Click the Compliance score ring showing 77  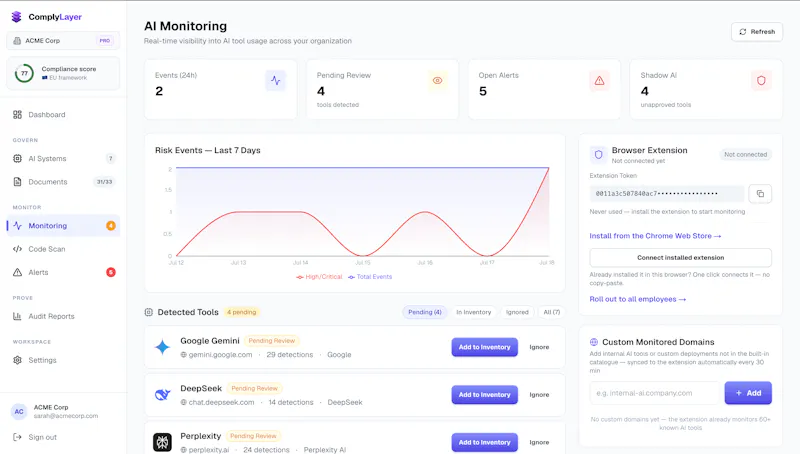24,73
